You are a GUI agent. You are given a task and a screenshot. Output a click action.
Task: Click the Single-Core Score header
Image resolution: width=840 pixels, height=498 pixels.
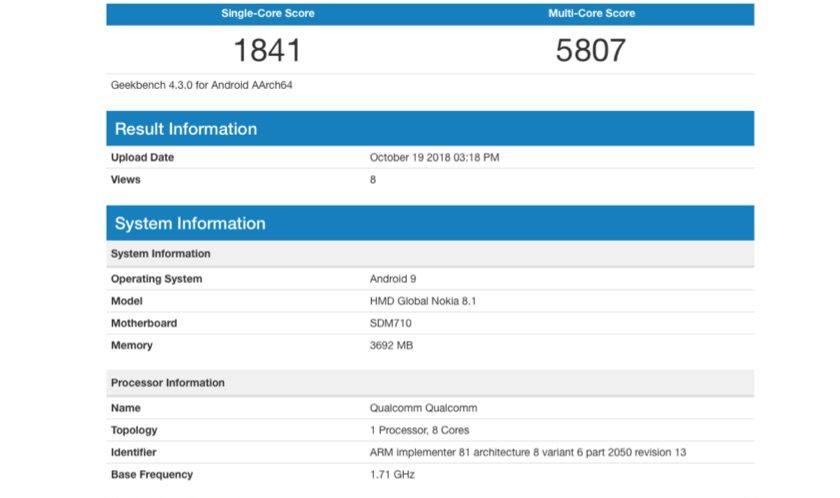pyautogui.click(x=267, y=14)
